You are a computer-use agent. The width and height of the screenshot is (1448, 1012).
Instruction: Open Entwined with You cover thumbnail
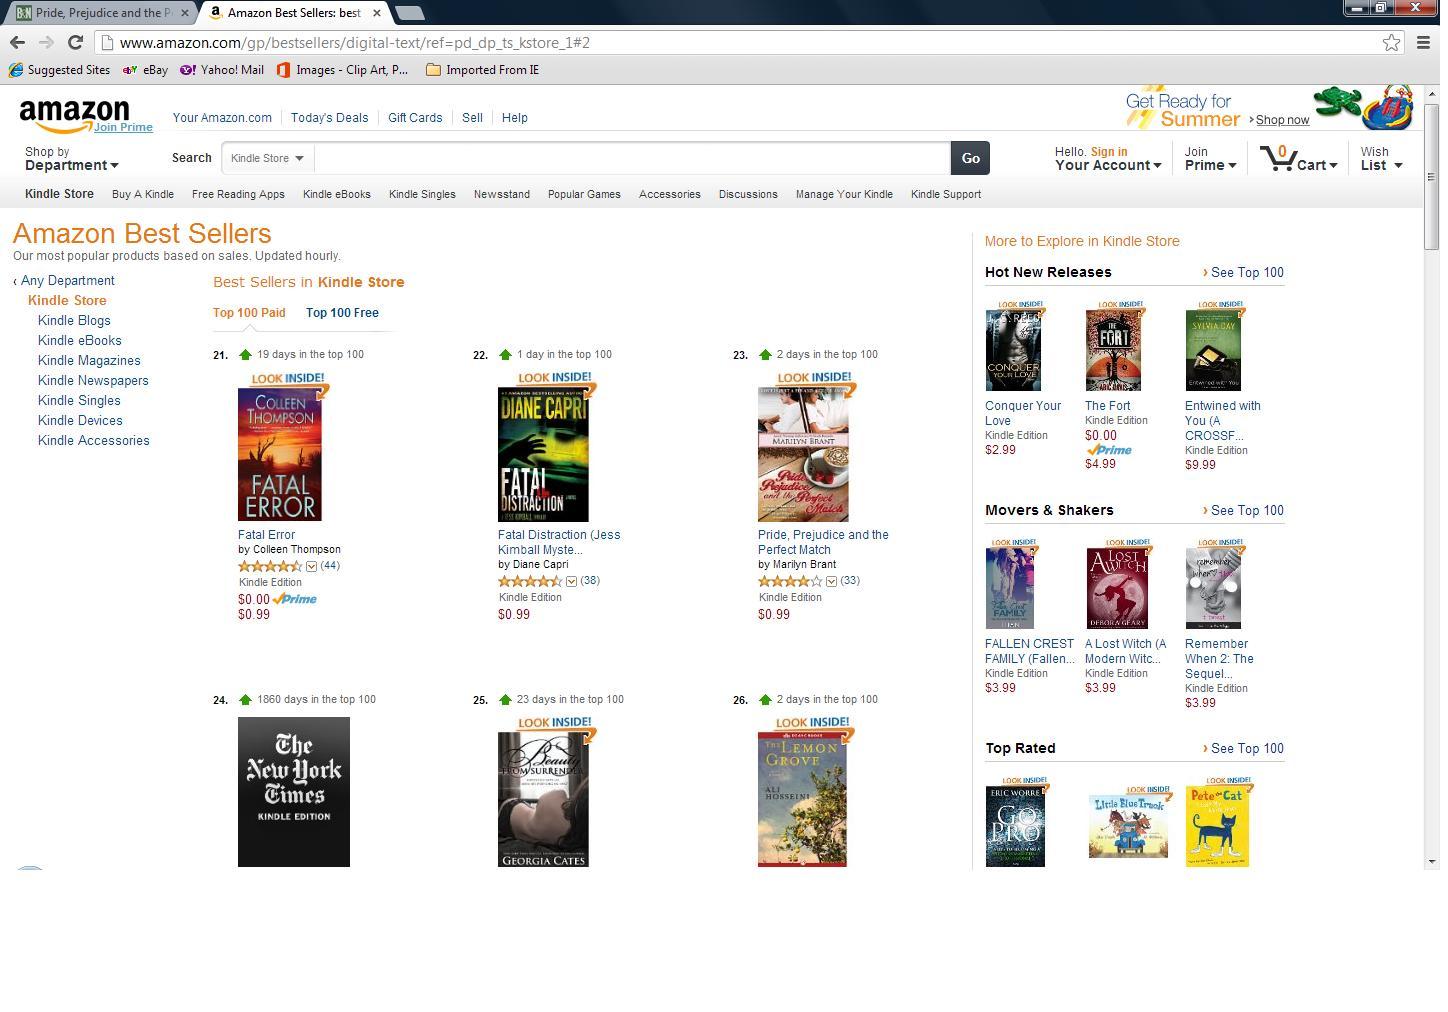pos(1213,349)
